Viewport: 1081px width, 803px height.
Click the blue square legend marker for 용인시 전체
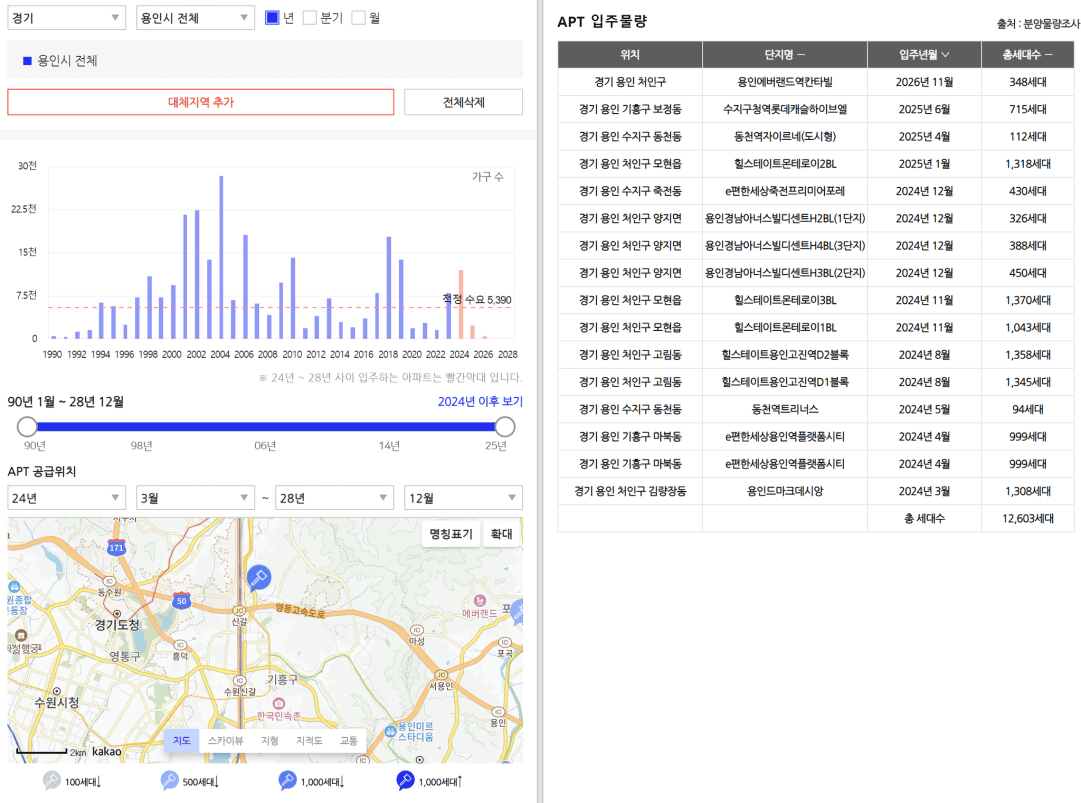[28, 61]
